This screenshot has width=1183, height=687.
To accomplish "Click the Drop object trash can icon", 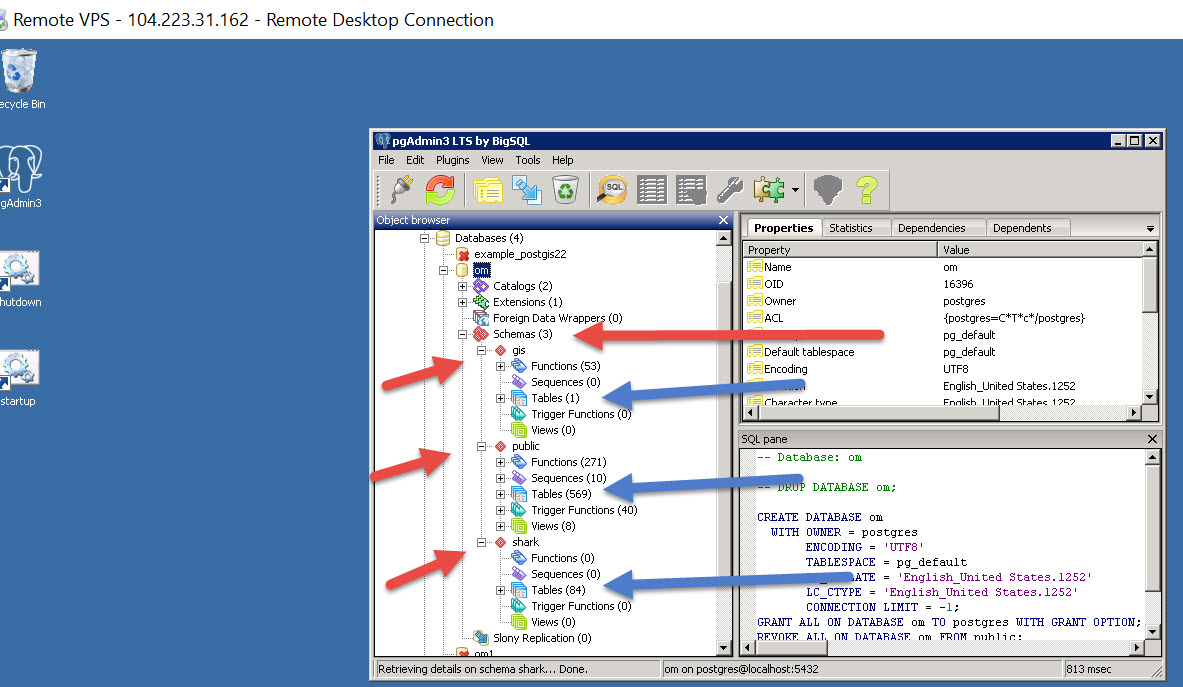I will pyautogui.click(x=566, y=189).
